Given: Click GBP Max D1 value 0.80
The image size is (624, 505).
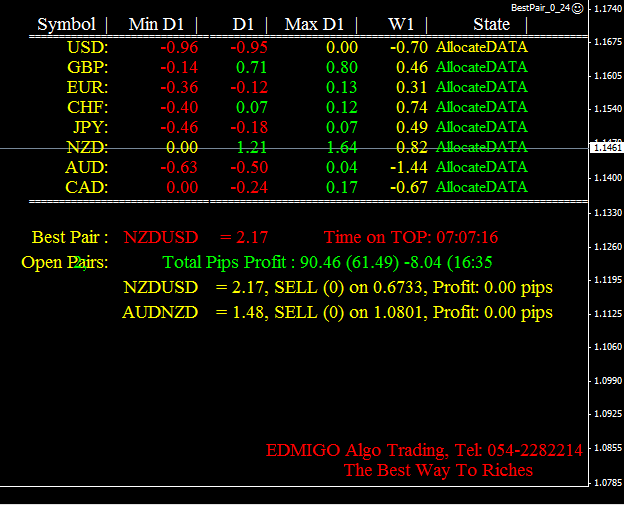Looking at the screenshot, I should tap(342, 67).
